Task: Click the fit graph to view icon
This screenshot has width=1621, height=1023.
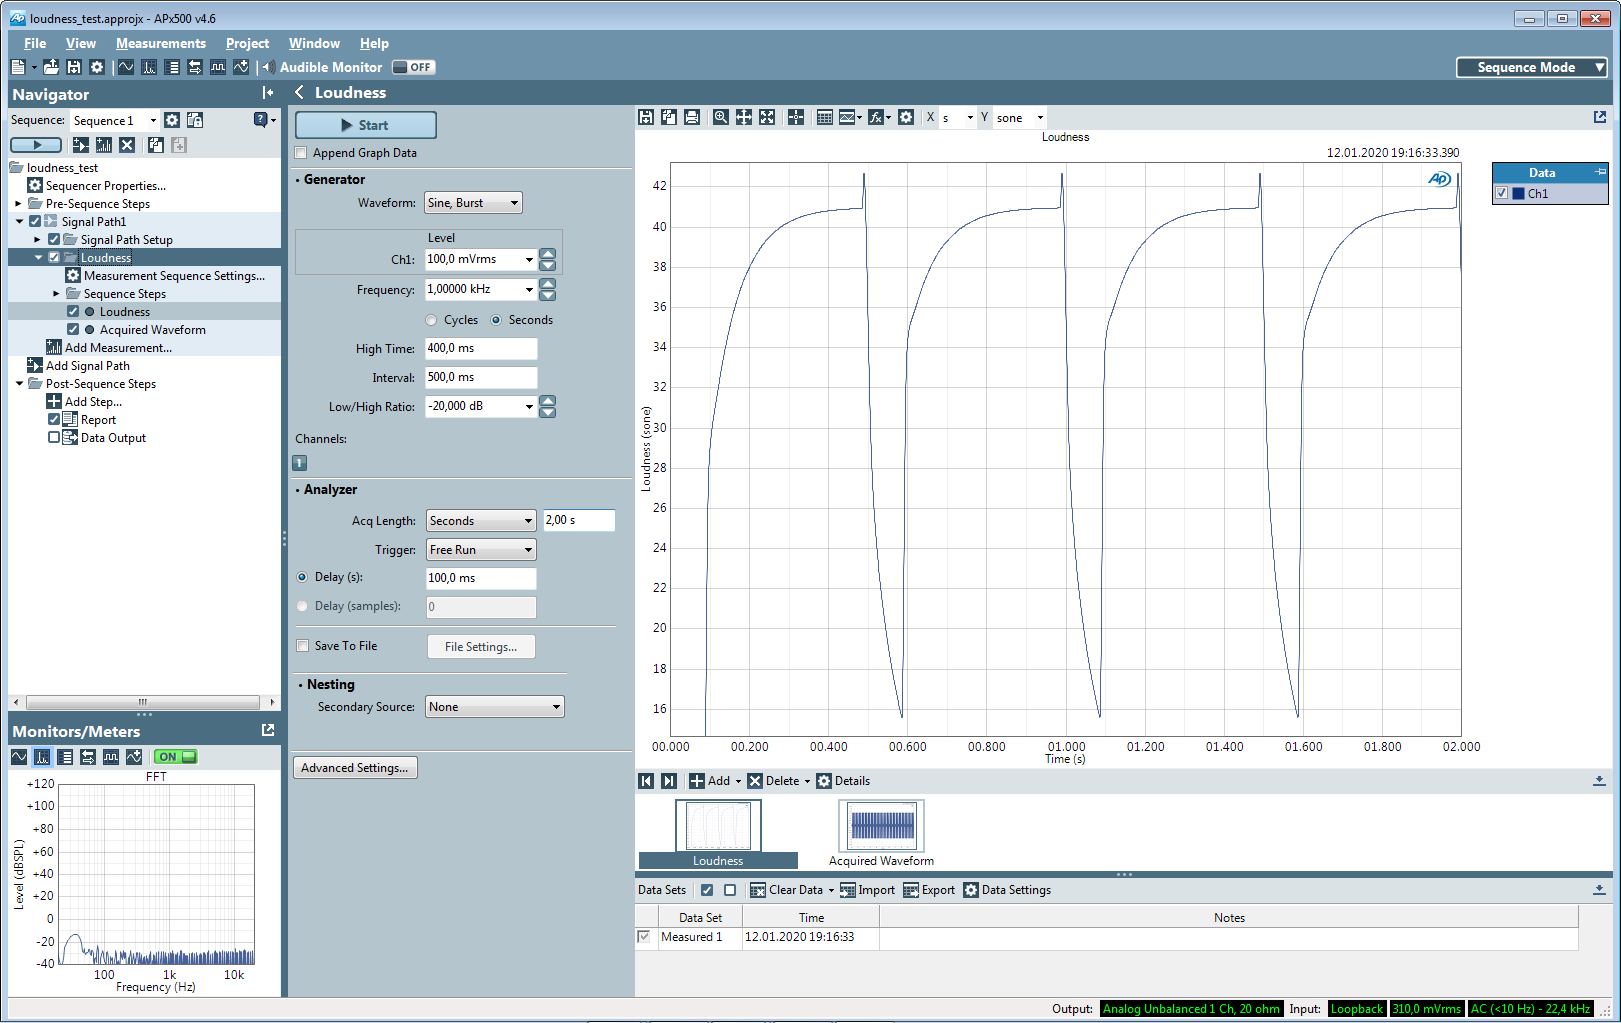Action: (x=767, y=117)
